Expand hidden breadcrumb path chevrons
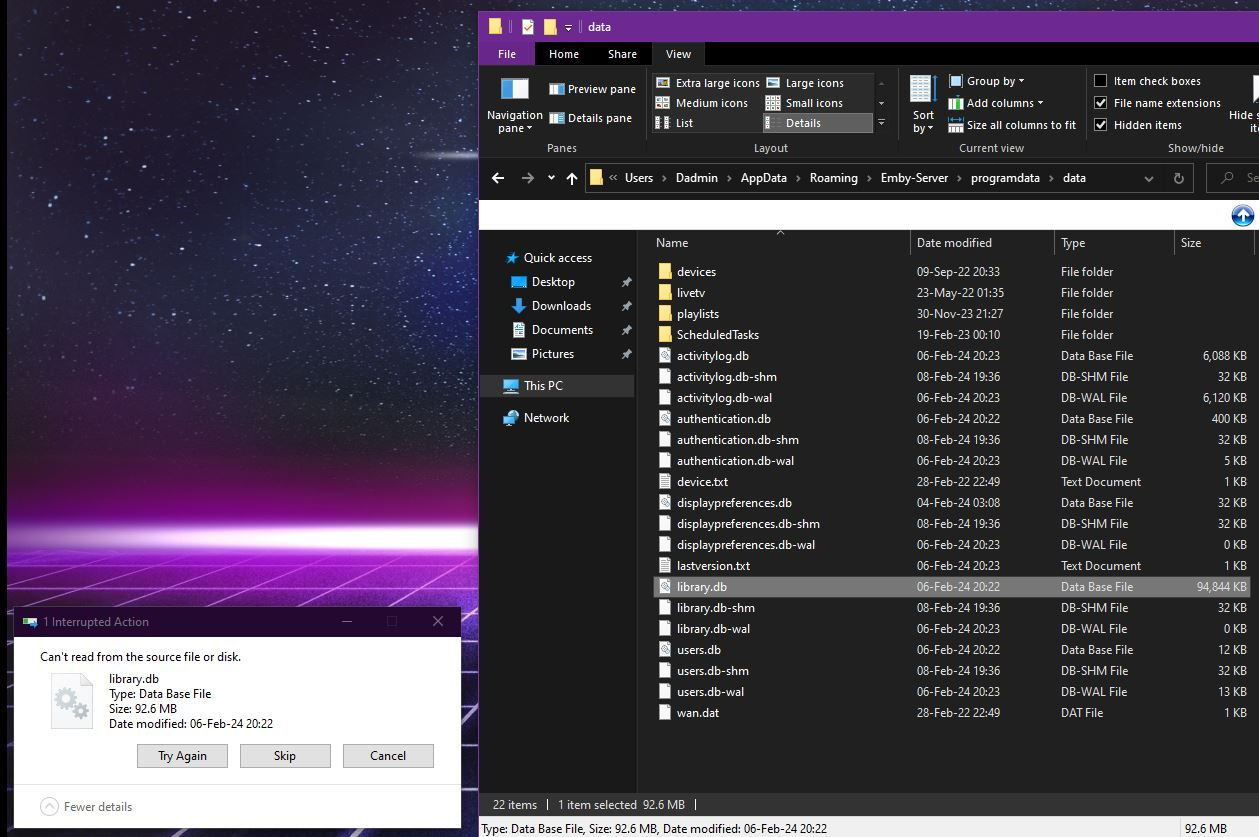The image size is (1259, 837). 613,178
